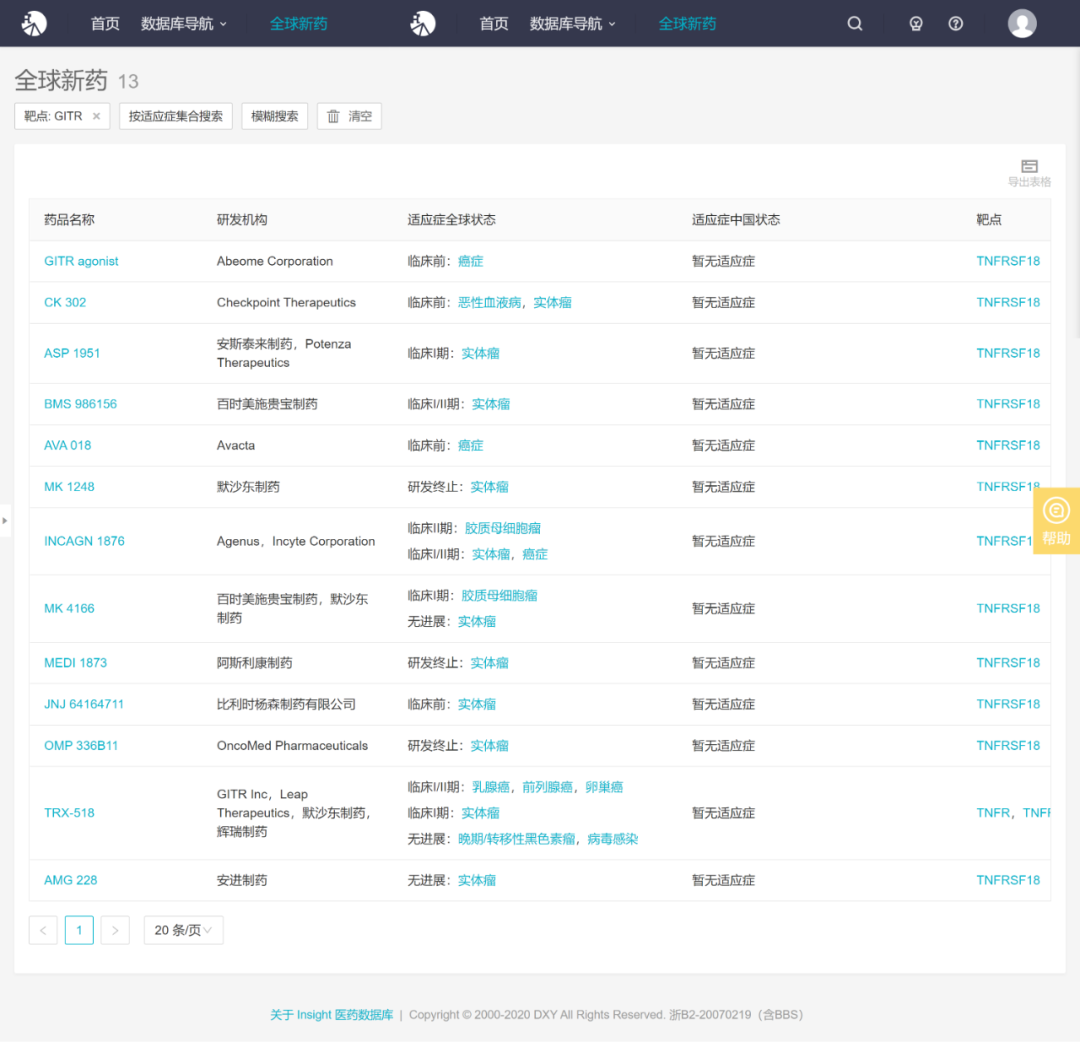This screenshot has height=1042, width=1080.
Task: Remove the GITR target filter tag
Action: coord(96,116)
